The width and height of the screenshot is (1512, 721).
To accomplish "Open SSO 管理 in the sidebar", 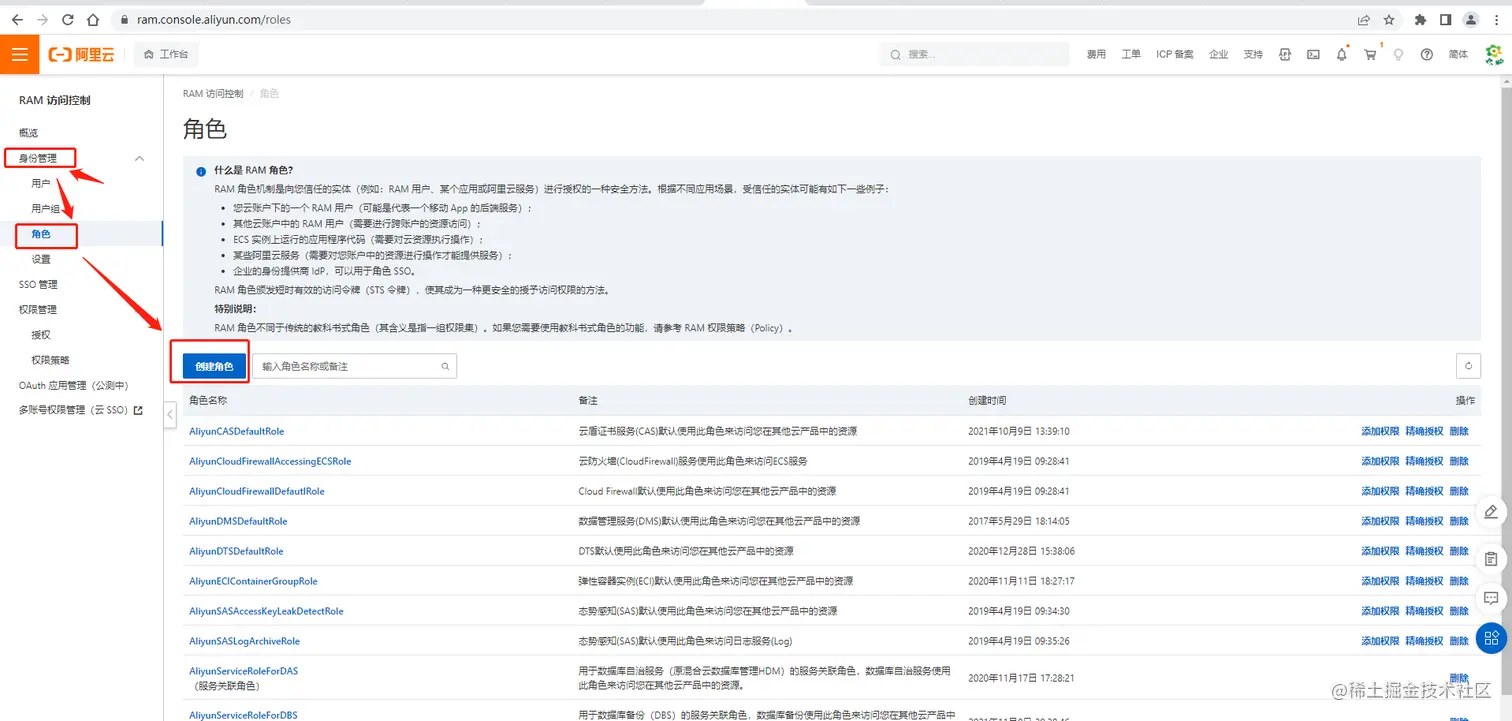I will point(38,284).
